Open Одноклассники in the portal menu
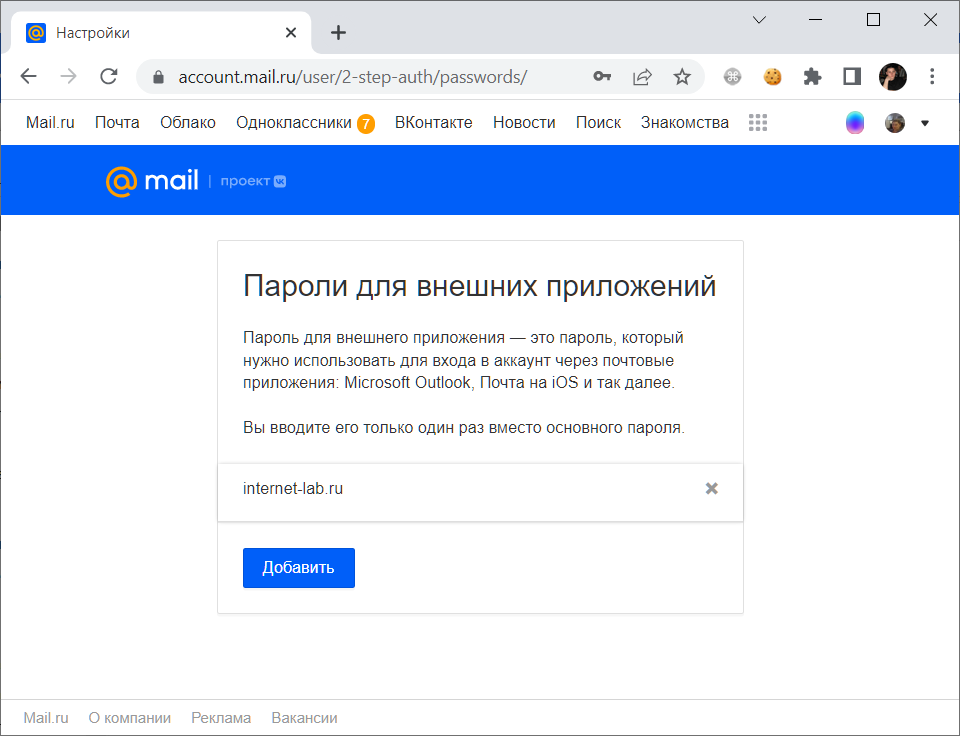Screen dimensions: 960x736 (294, 122)
